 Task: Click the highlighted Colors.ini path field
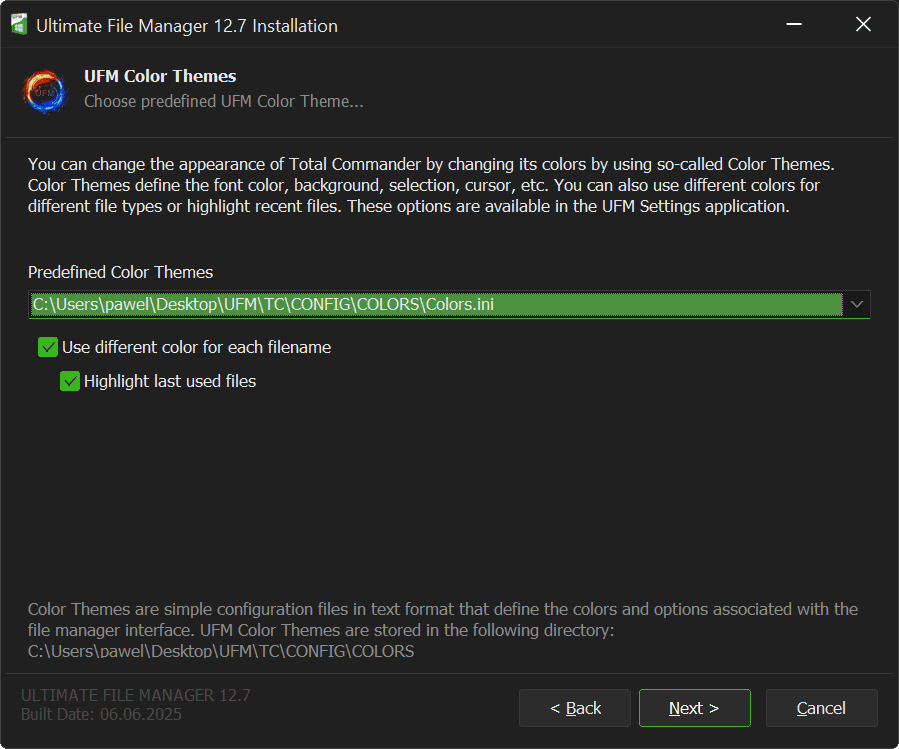pyautogui.click(x=435, y=304)
